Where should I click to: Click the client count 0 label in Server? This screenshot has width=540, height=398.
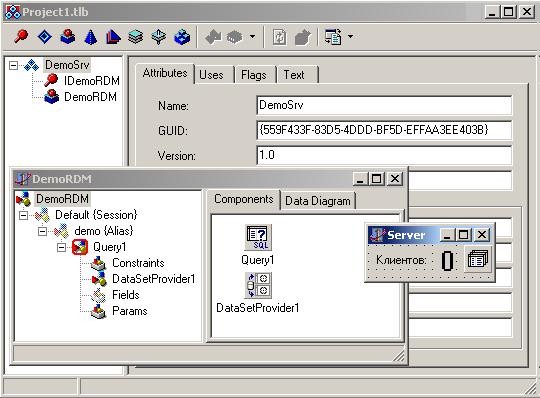point(447,261)
